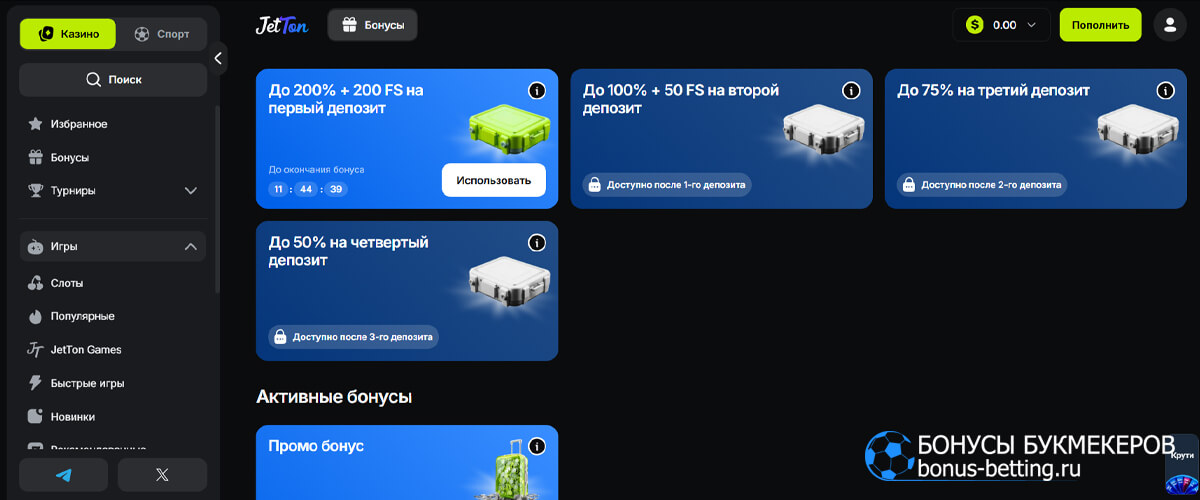Show info for fourth deposit bonus
This screenshot has height=500, width=1200.
pos(537,243)
